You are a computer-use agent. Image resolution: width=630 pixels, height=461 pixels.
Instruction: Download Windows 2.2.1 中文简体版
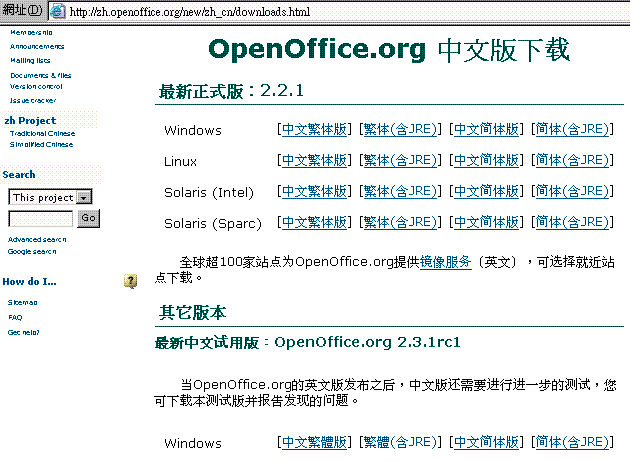(x=486, y=129)
